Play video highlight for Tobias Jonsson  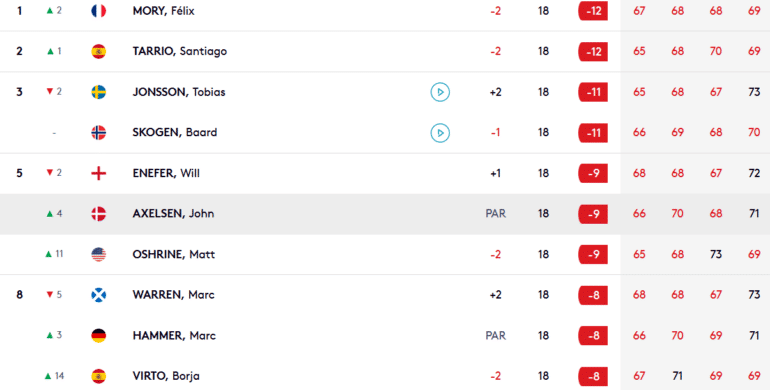(440, 92)
